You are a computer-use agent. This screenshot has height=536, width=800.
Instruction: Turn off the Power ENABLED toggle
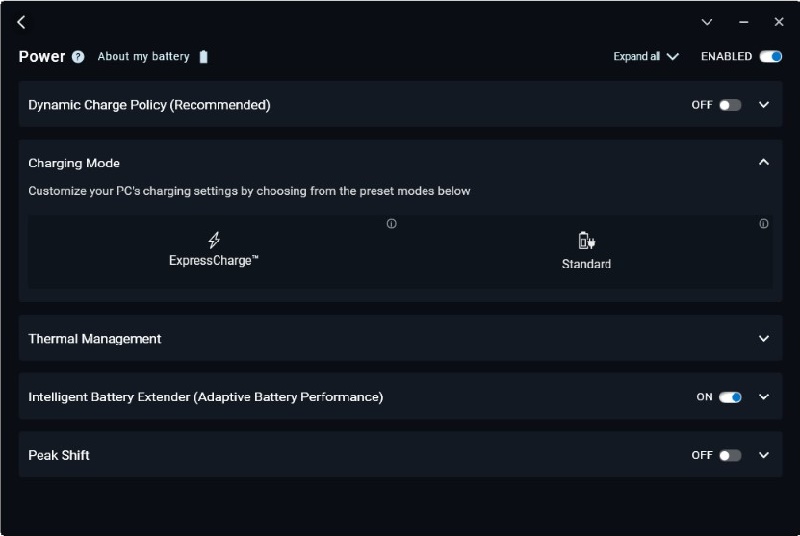click(x=770, y=57)
